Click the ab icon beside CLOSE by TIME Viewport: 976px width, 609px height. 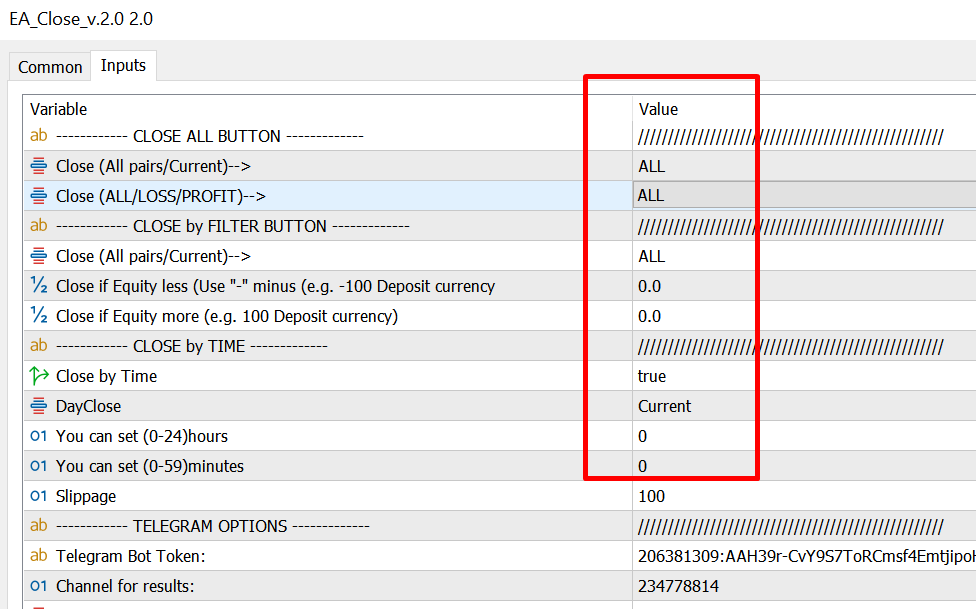tap(39, 346)
